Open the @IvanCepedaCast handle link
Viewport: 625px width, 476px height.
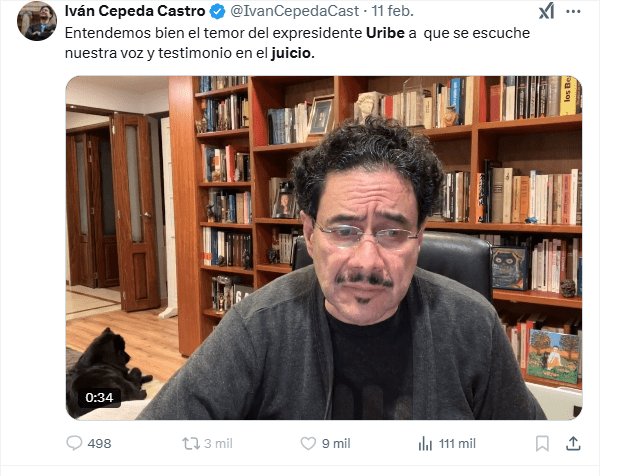click(x=295, y=11)
